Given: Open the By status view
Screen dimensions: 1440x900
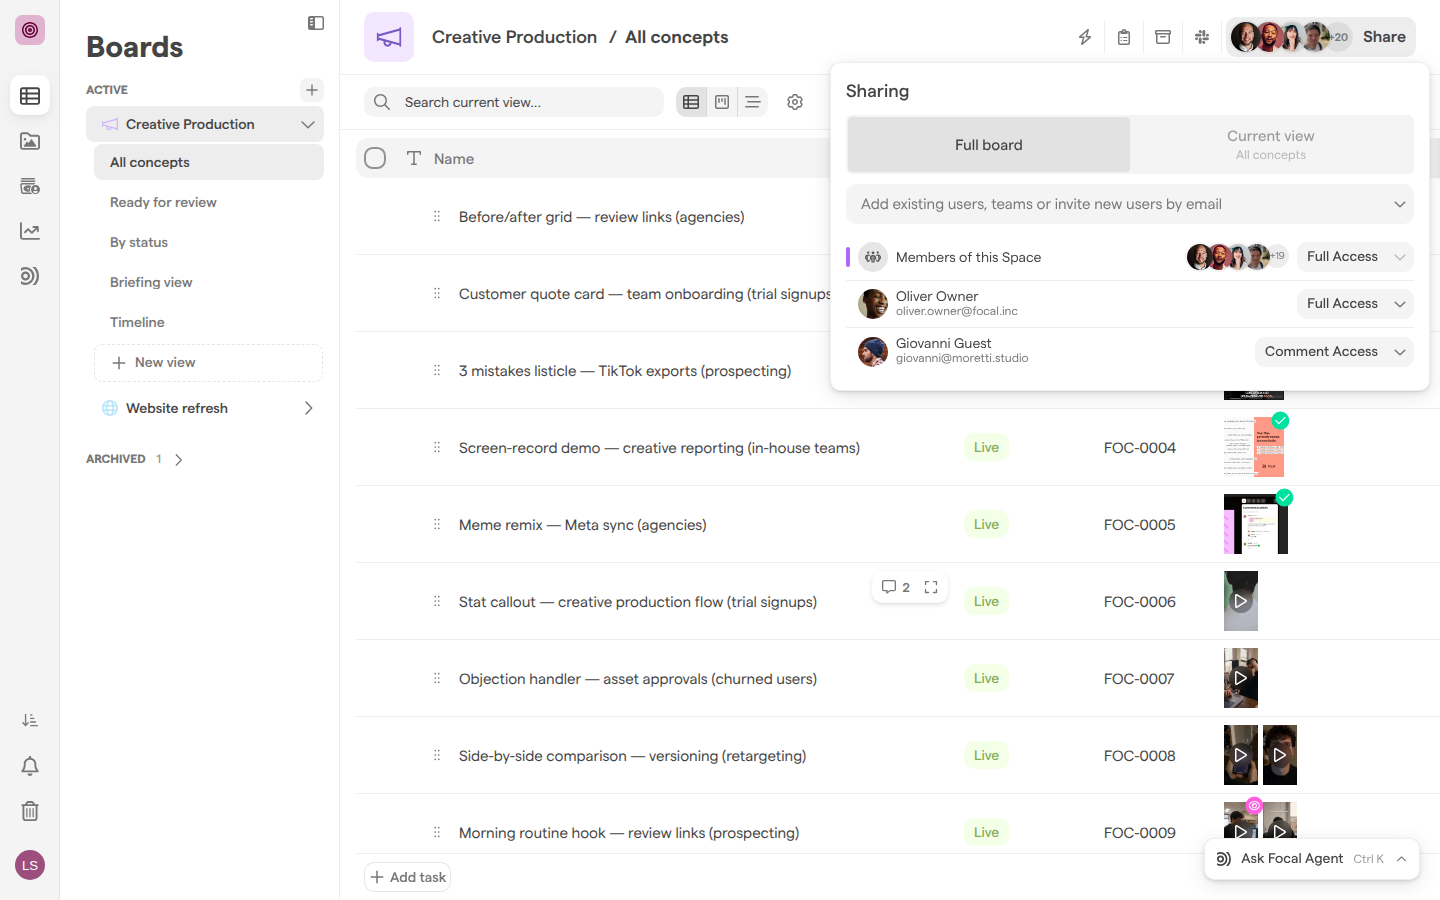Looking at the screenshot, I should [x=209, y=242].
